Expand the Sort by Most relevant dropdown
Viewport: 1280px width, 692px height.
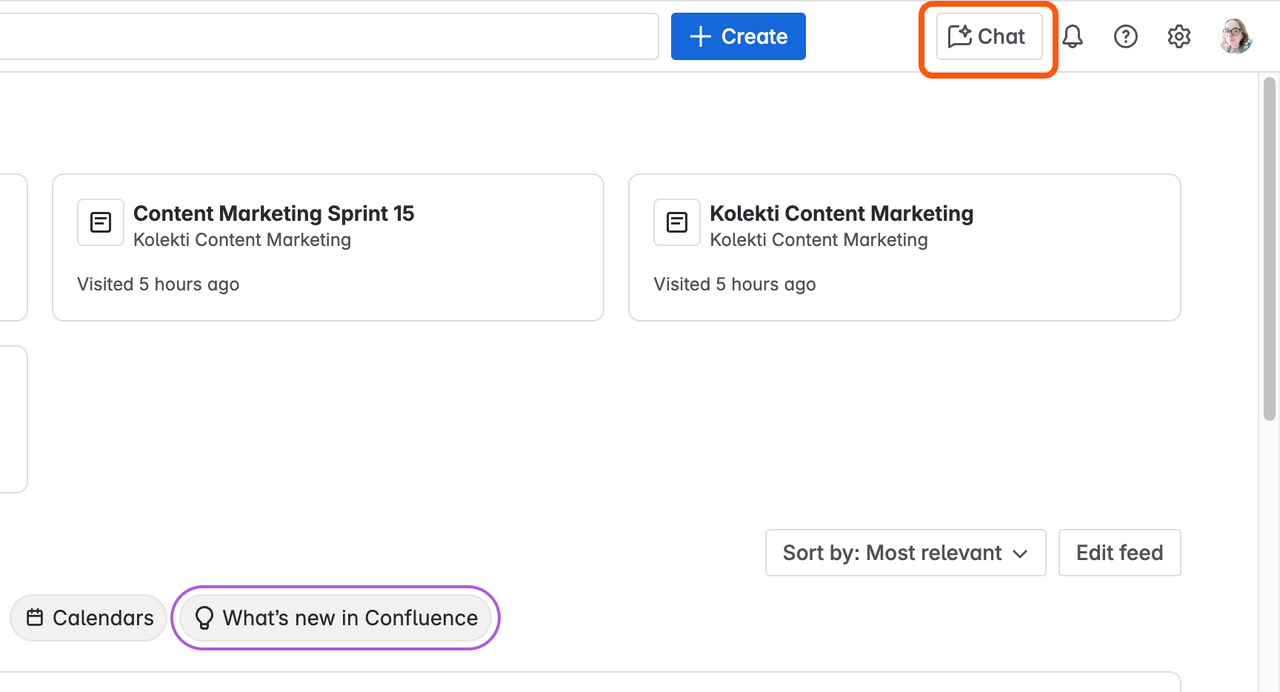[905, 553]
